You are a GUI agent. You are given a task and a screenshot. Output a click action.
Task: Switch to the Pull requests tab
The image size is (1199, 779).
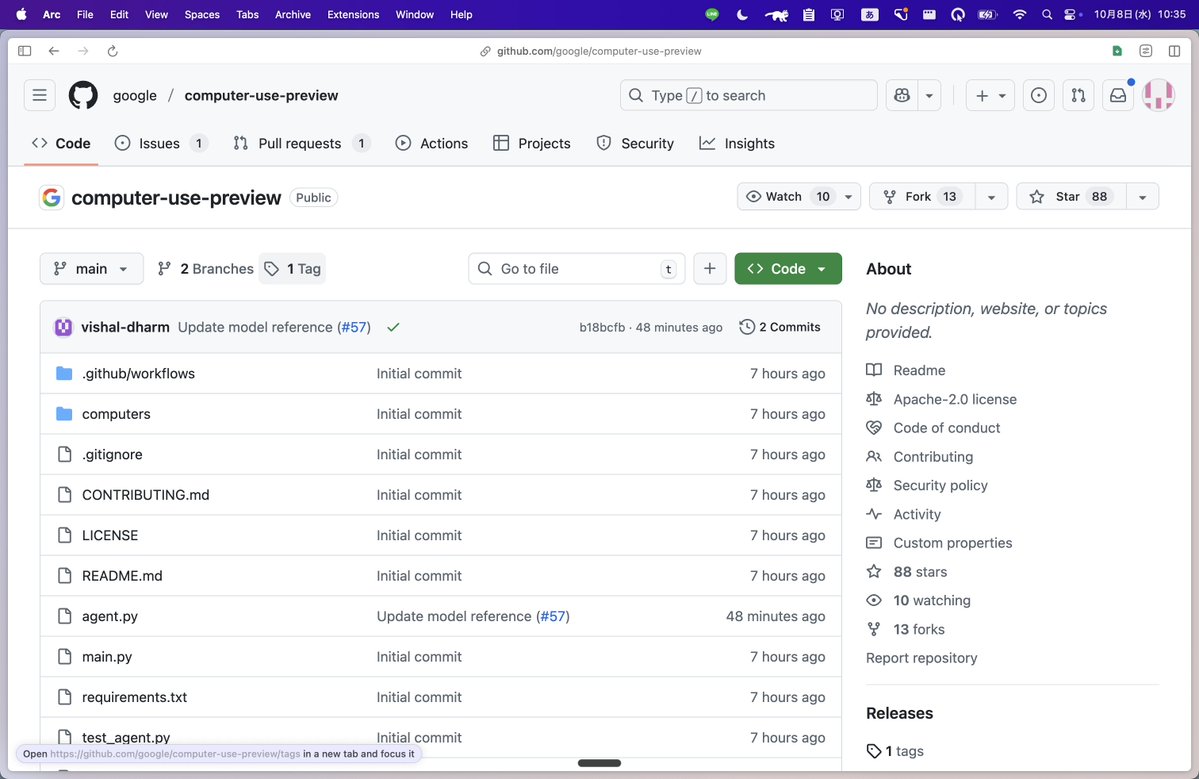301,144
